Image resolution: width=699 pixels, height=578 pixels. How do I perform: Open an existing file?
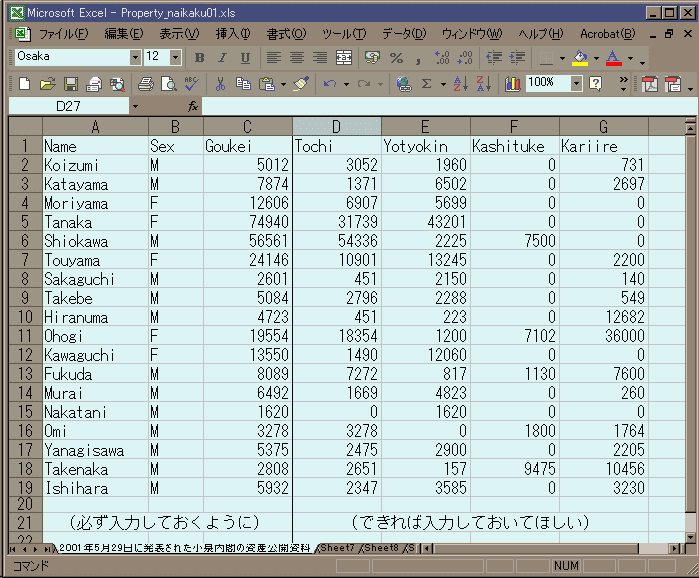(x=47, y=83)
